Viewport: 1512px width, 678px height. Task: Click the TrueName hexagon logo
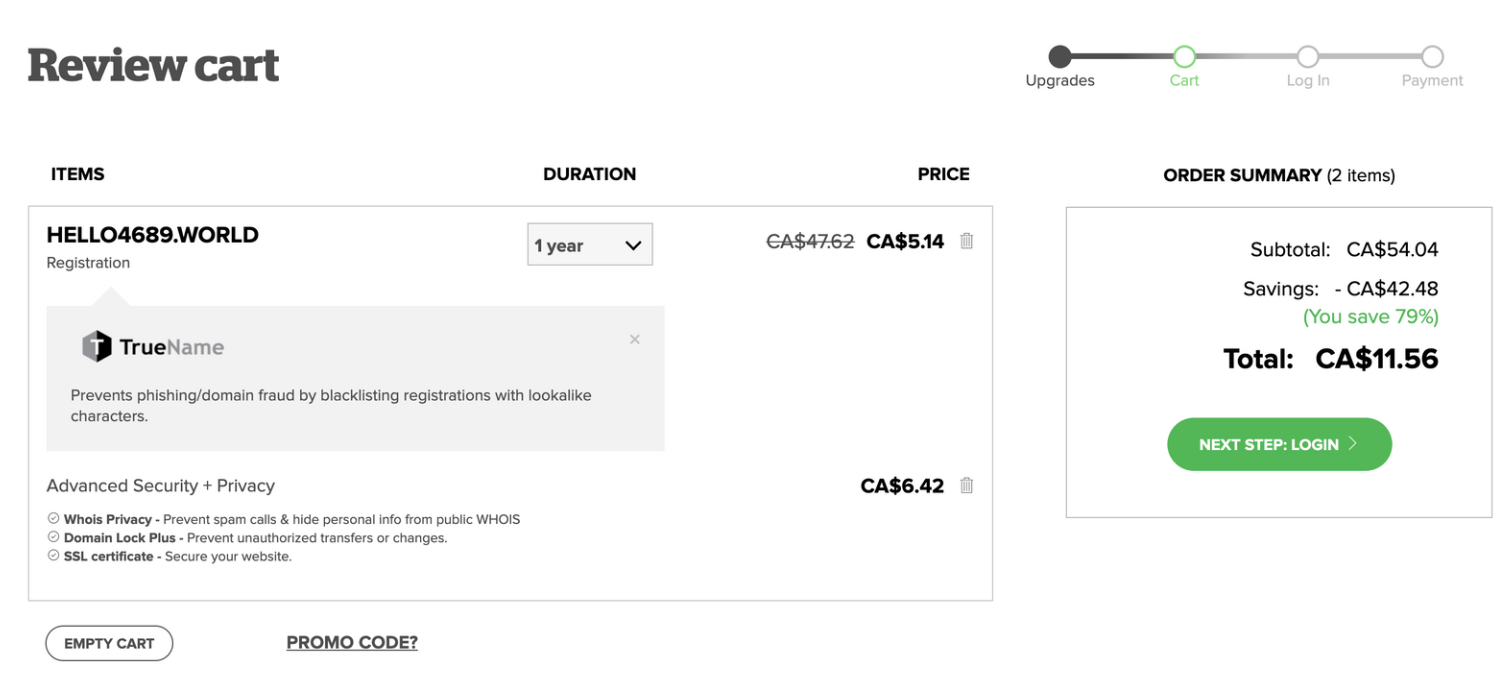[96, 347]
